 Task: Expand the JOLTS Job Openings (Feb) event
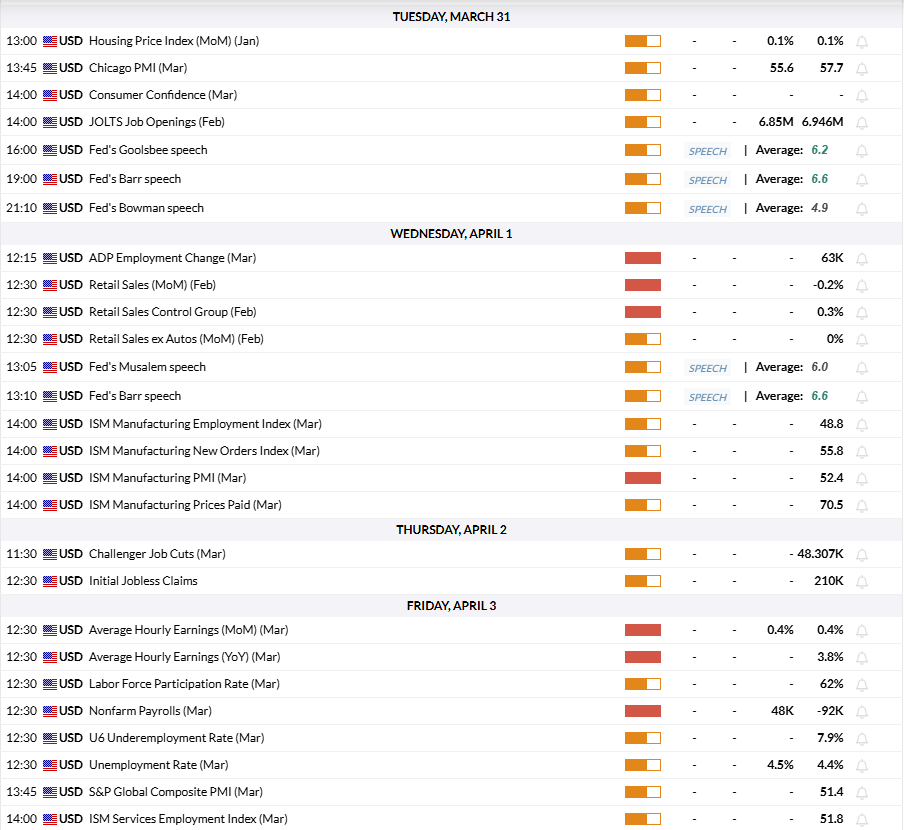pos(156,122)
